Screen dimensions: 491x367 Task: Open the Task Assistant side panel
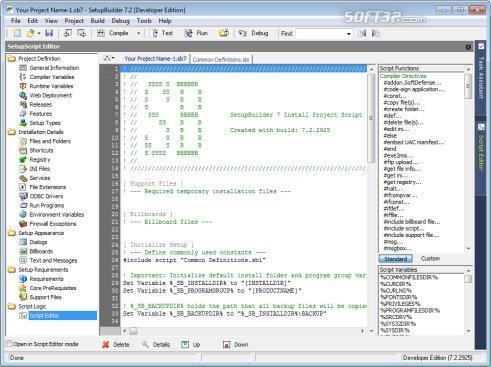[x=481, y=77]
